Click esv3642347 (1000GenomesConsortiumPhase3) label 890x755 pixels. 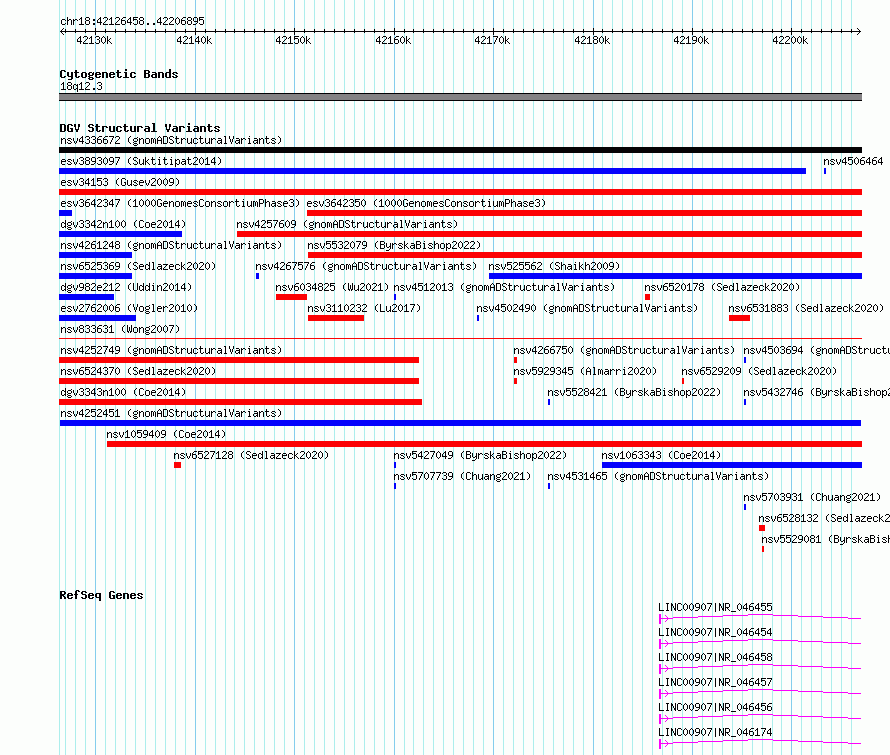point(180,203)
